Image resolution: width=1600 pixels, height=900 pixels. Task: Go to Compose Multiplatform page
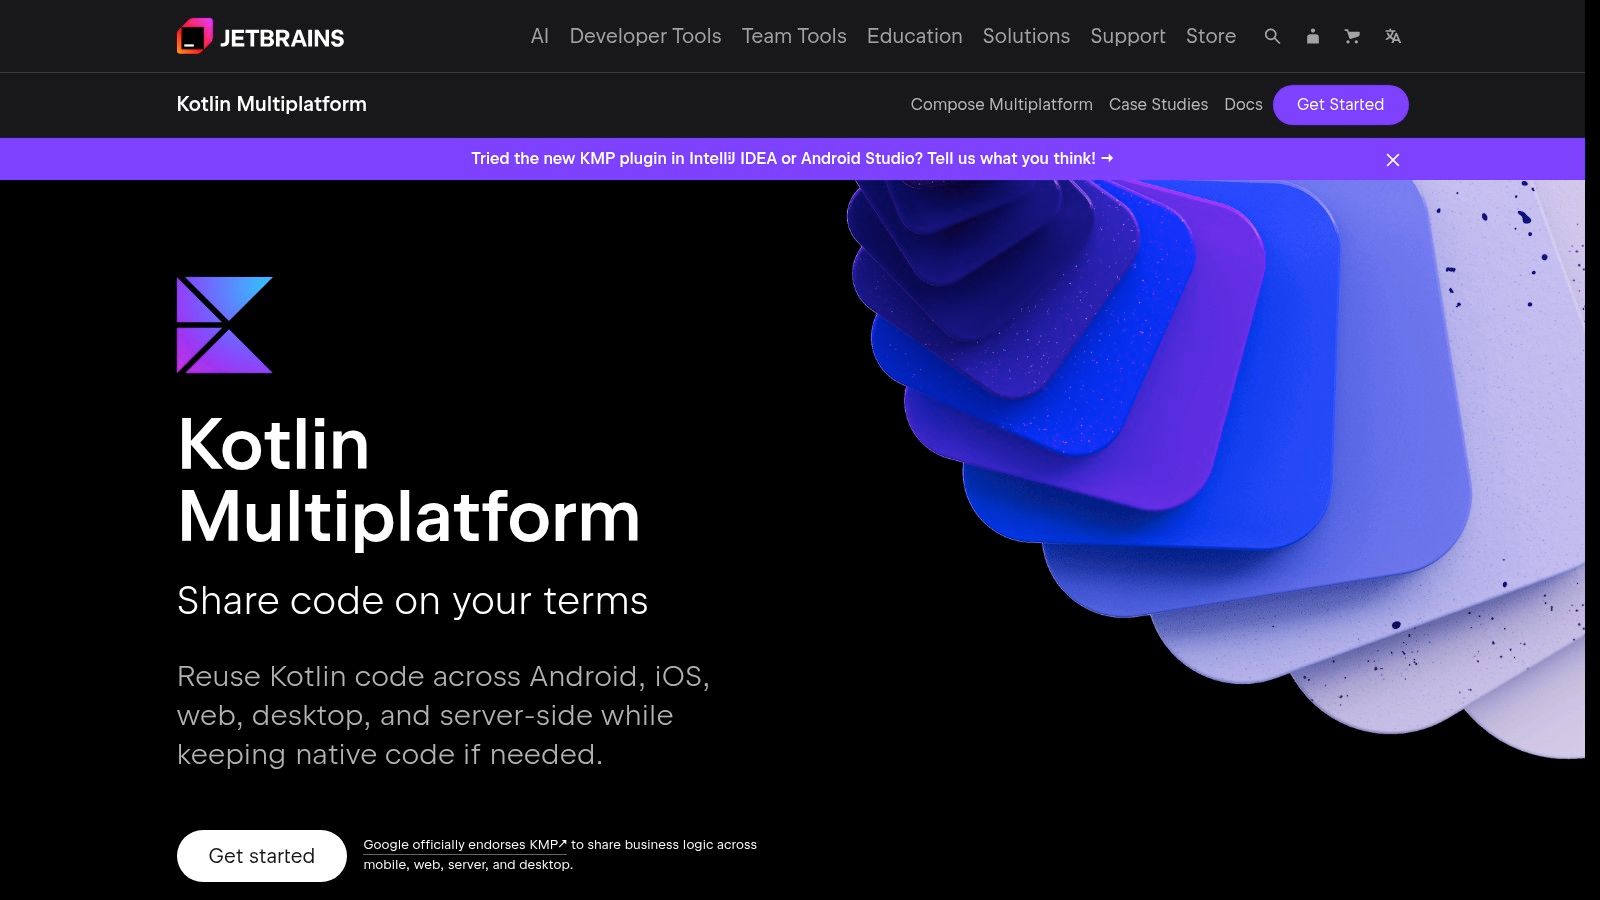pyautogui.click(x=1001, y=104)
